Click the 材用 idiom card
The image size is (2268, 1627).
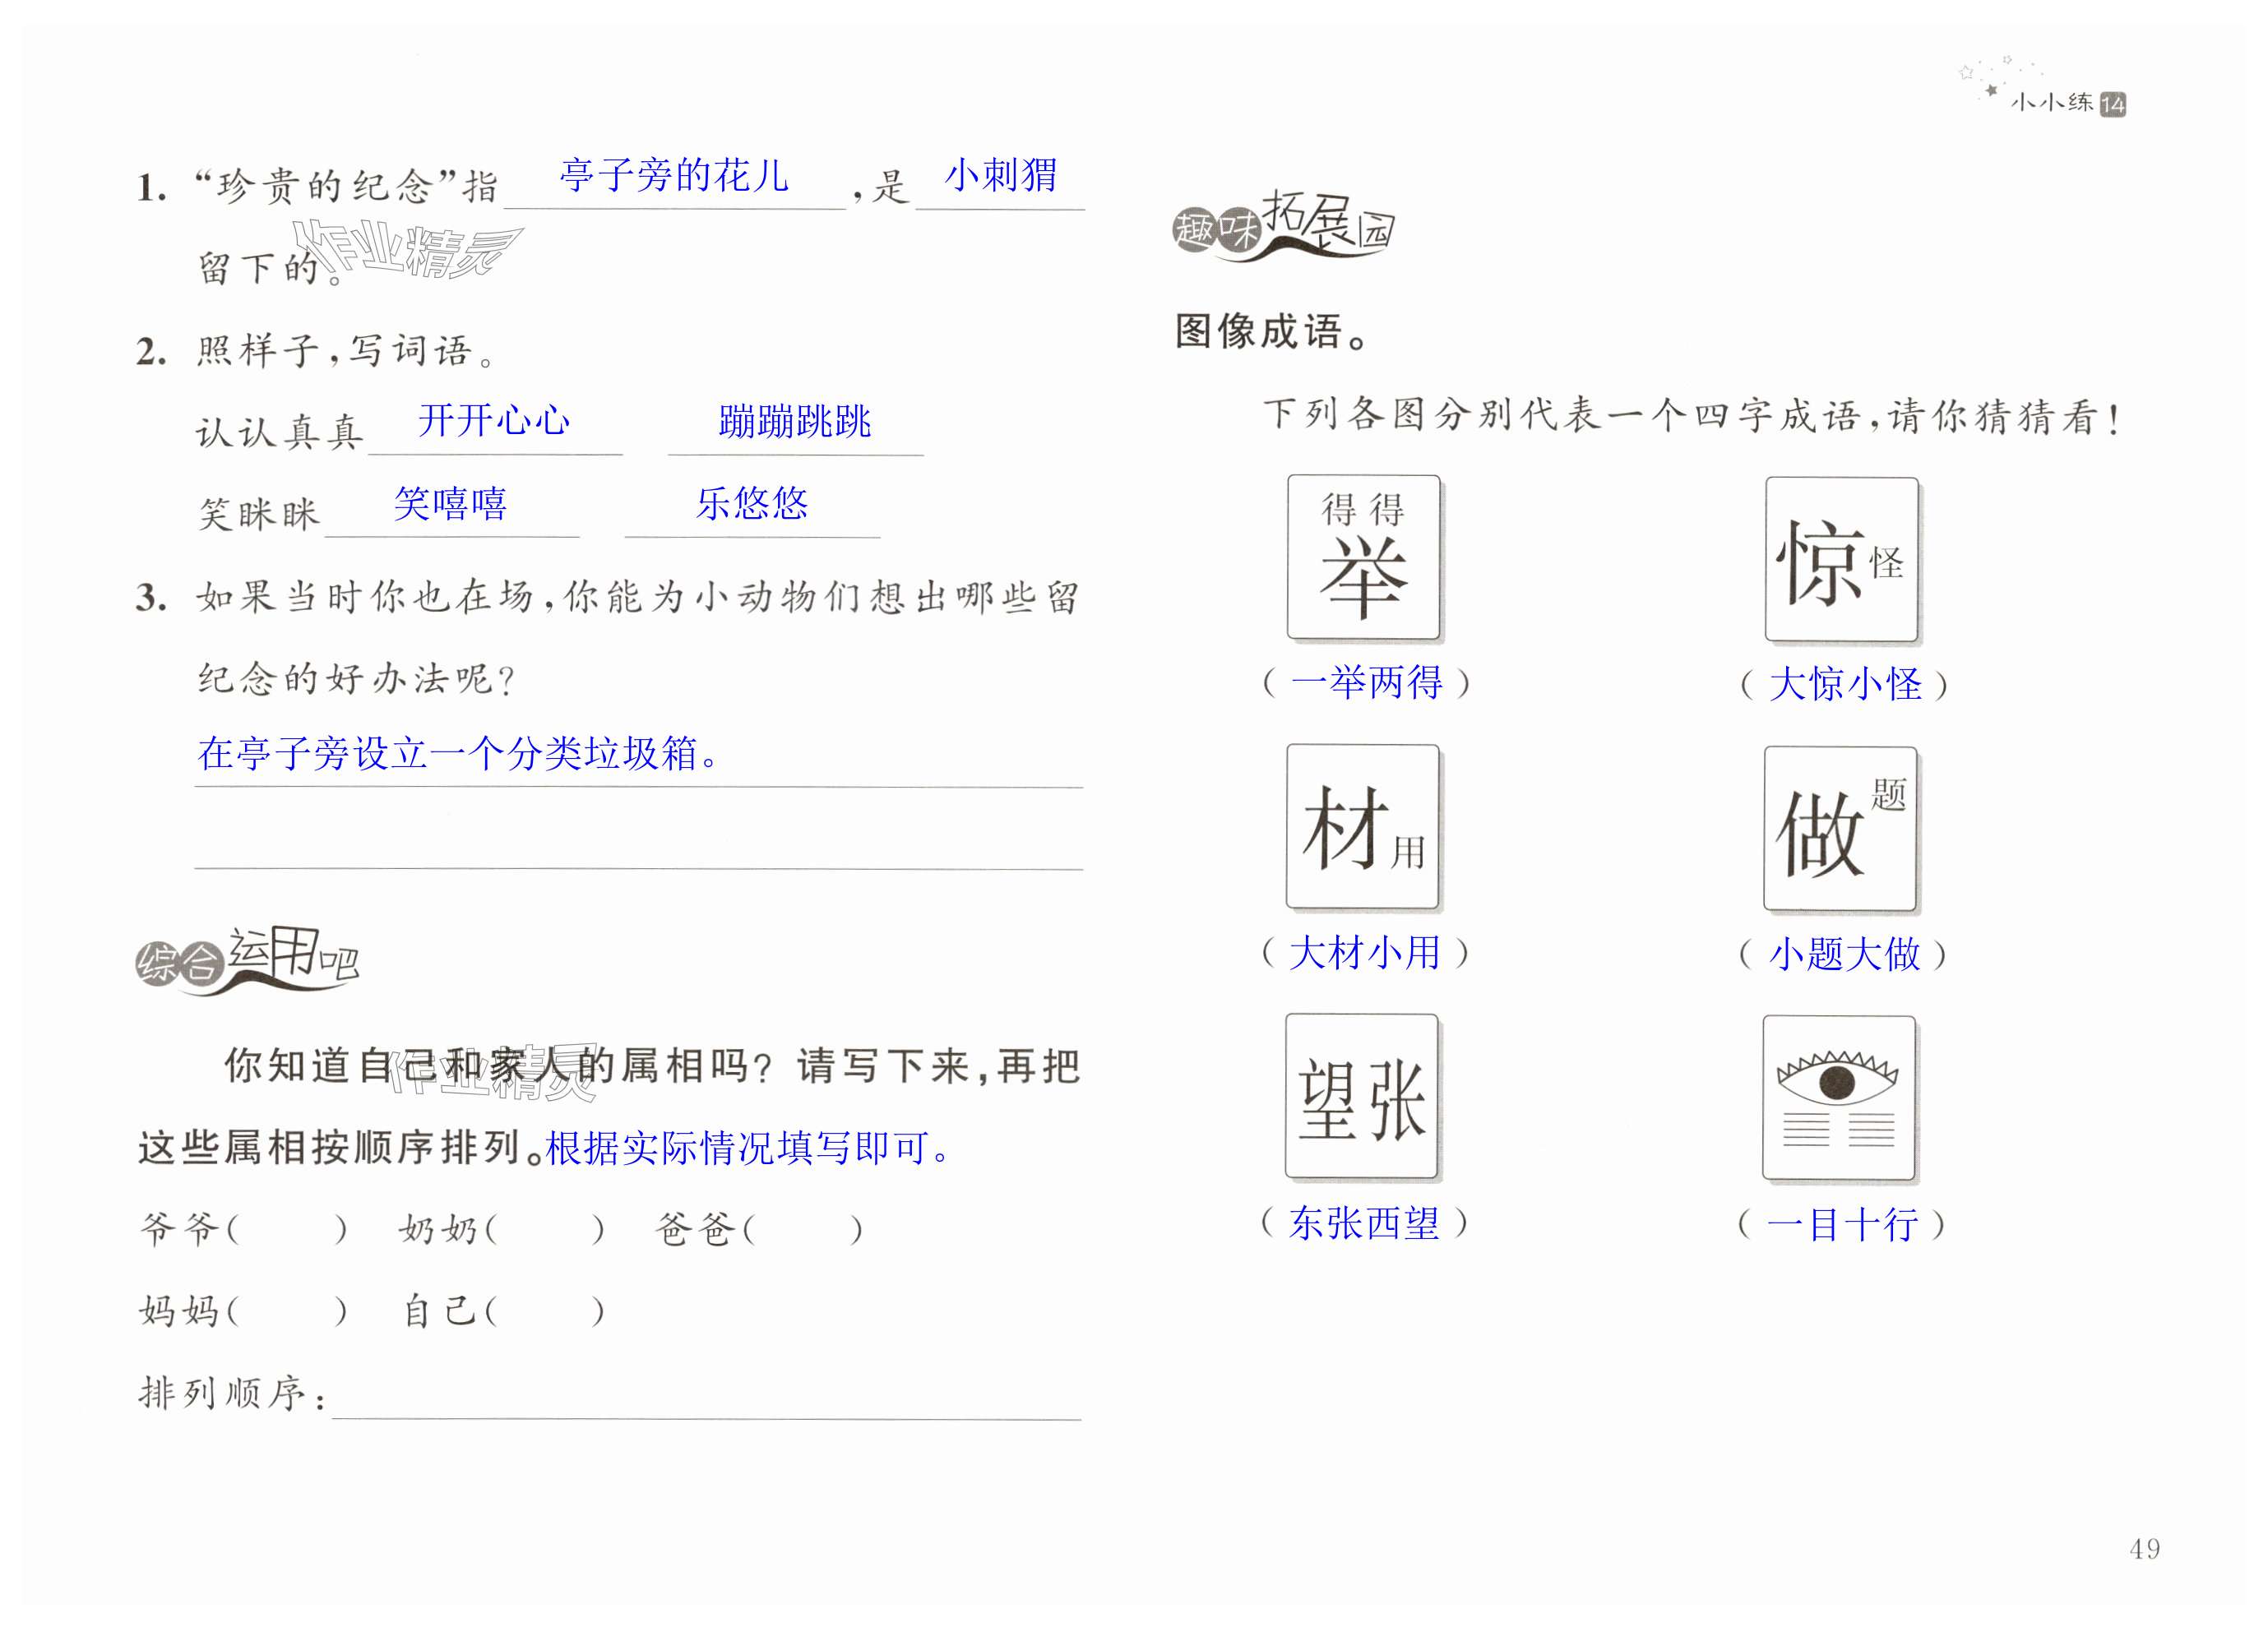coord(1362,826)
